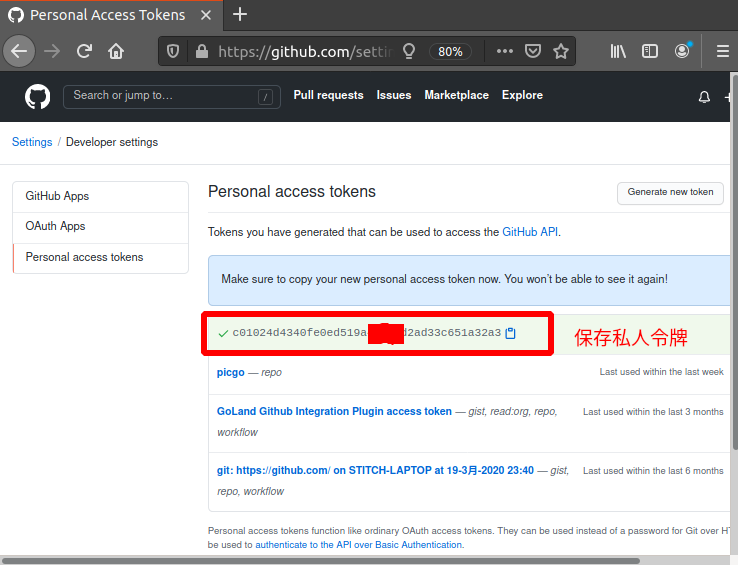This screenshot has height=565, width=738.
Task: Click the Firefox back arrow button
Action: [x=19, y=51]
